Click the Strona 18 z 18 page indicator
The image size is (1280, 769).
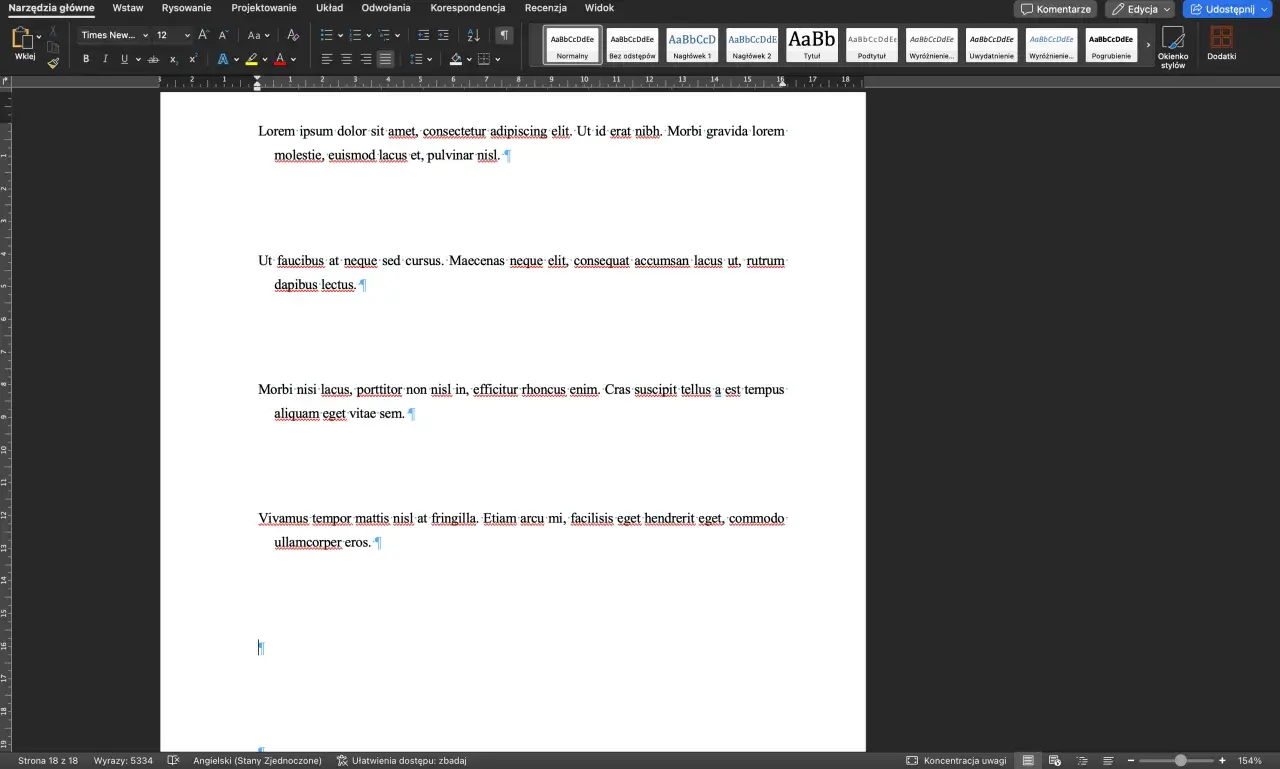[x=48, y=761]
